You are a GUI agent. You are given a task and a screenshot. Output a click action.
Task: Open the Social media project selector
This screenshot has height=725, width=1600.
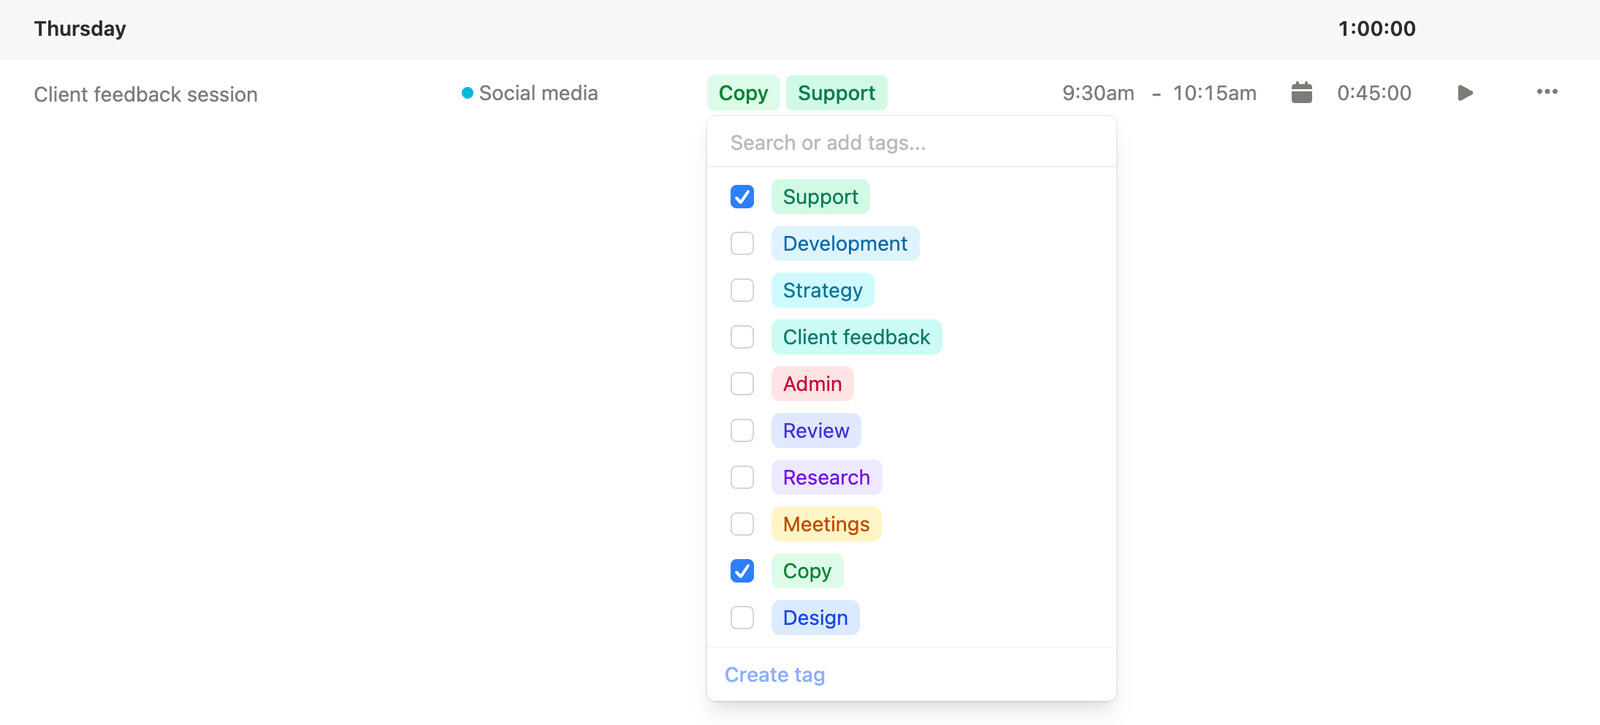pos(538,93)
